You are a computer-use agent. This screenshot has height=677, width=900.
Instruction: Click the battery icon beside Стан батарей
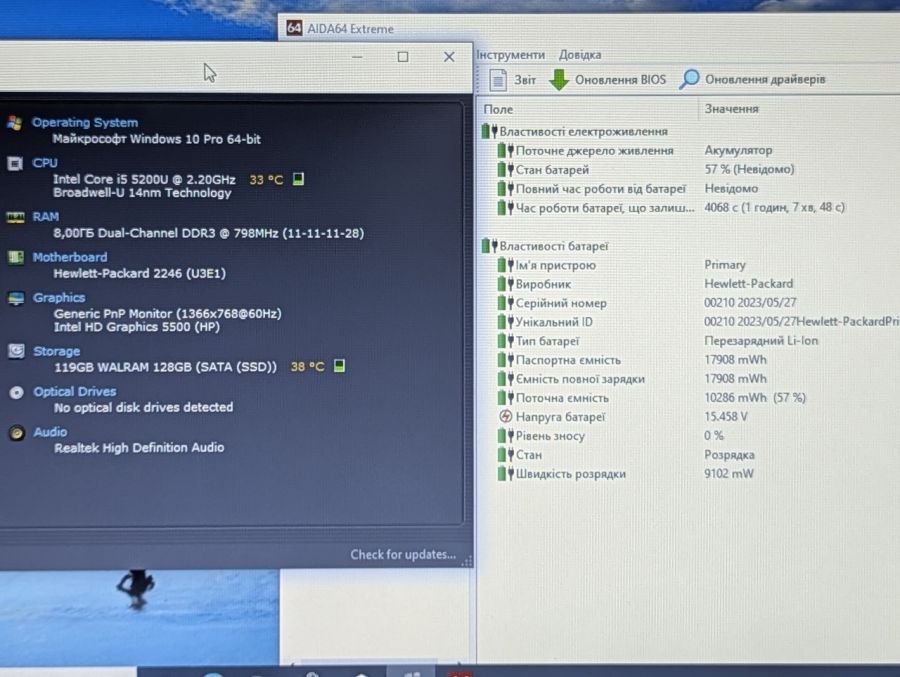(x=505, y=169)
